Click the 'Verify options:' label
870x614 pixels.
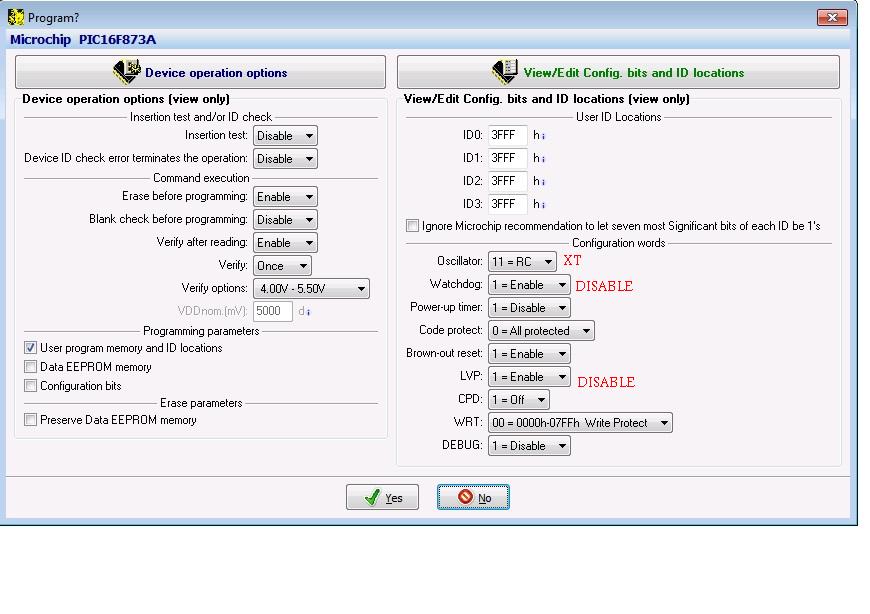(215, 288)
